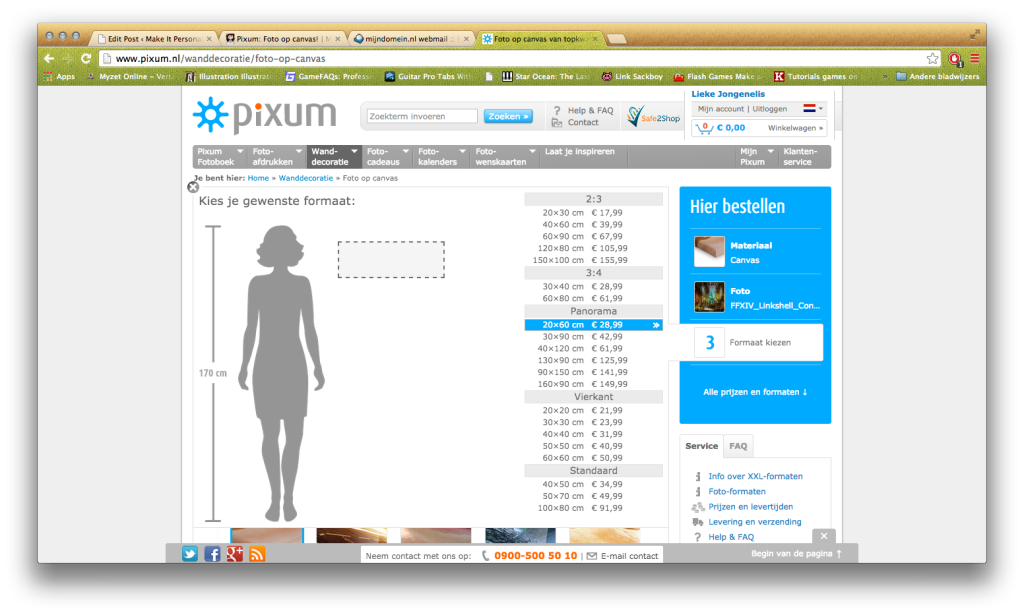Click the Zoeken search button
Viewport: 1024px width, 615px height.
point(508,116)
